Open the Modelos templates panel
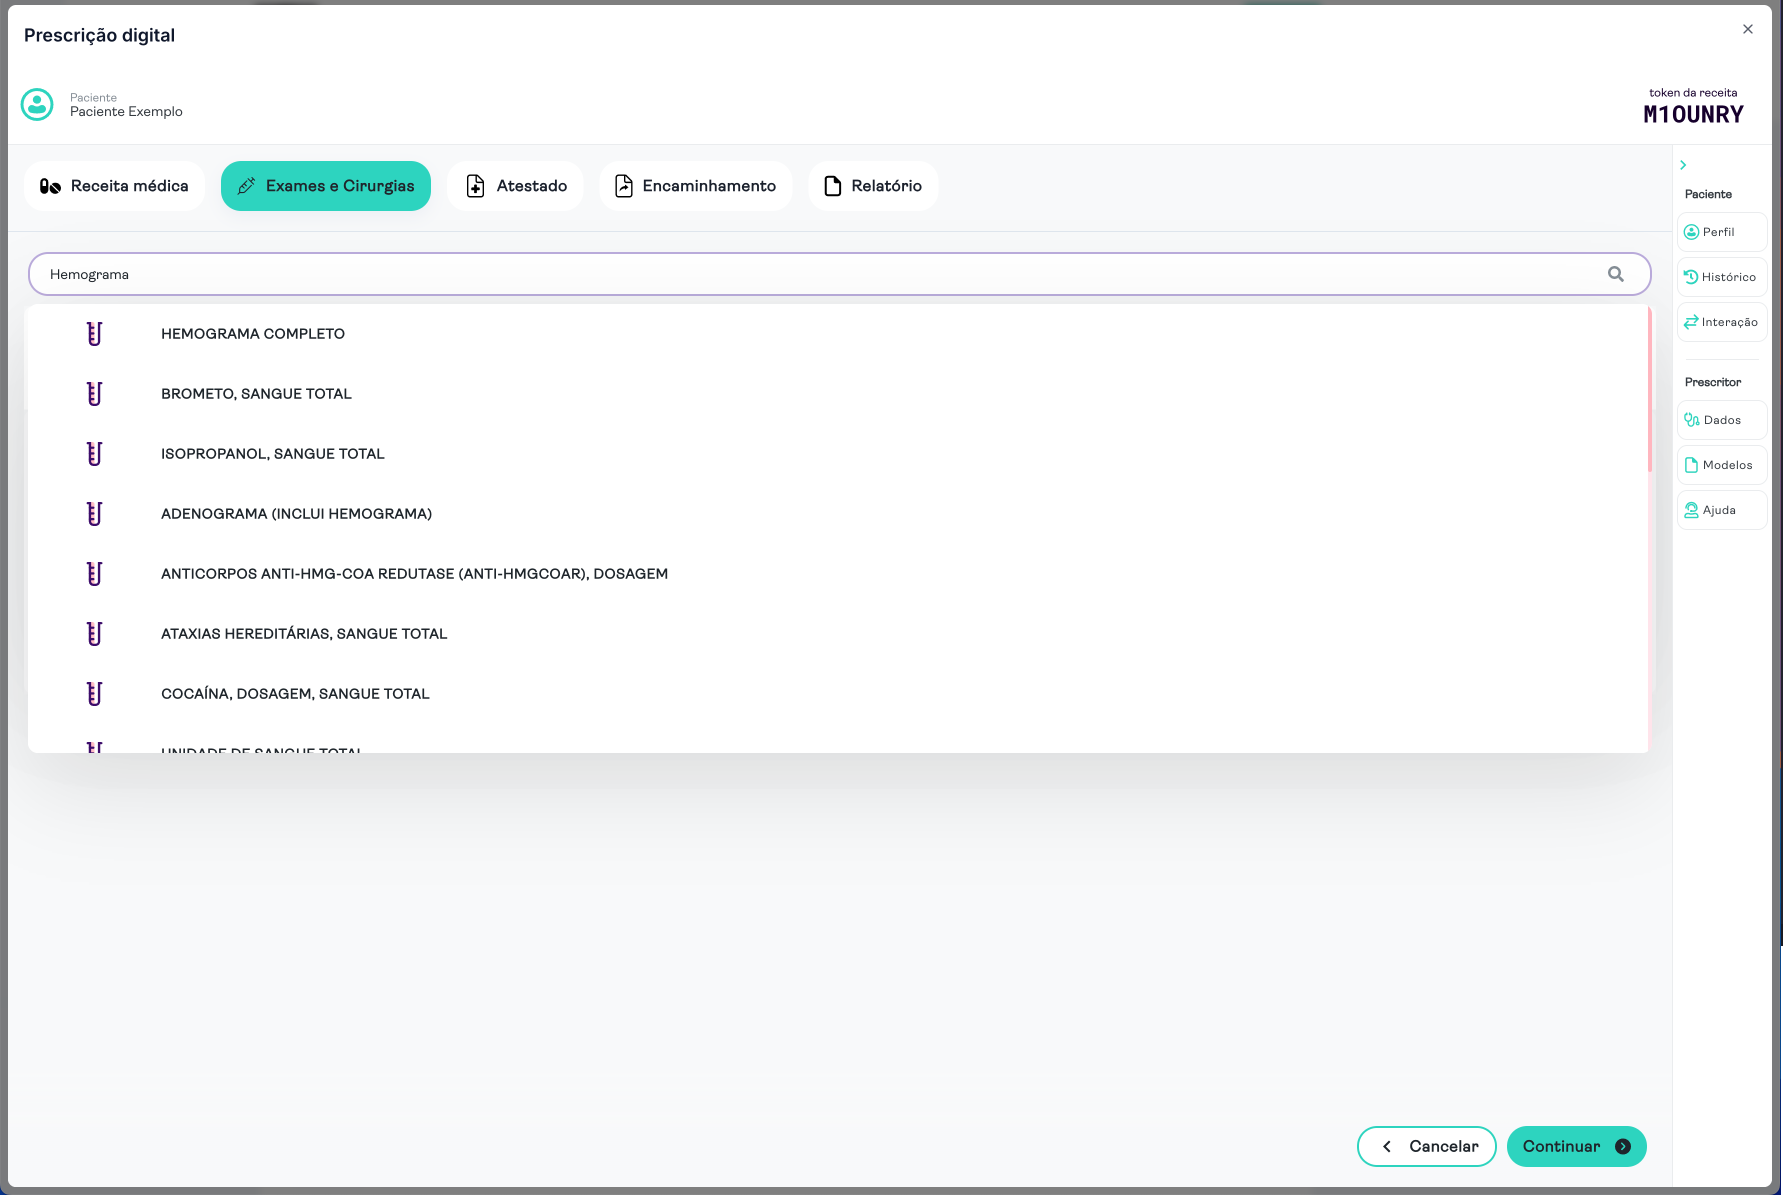This screenshot has height=1195, width=1783. [x=1721, y=465]
